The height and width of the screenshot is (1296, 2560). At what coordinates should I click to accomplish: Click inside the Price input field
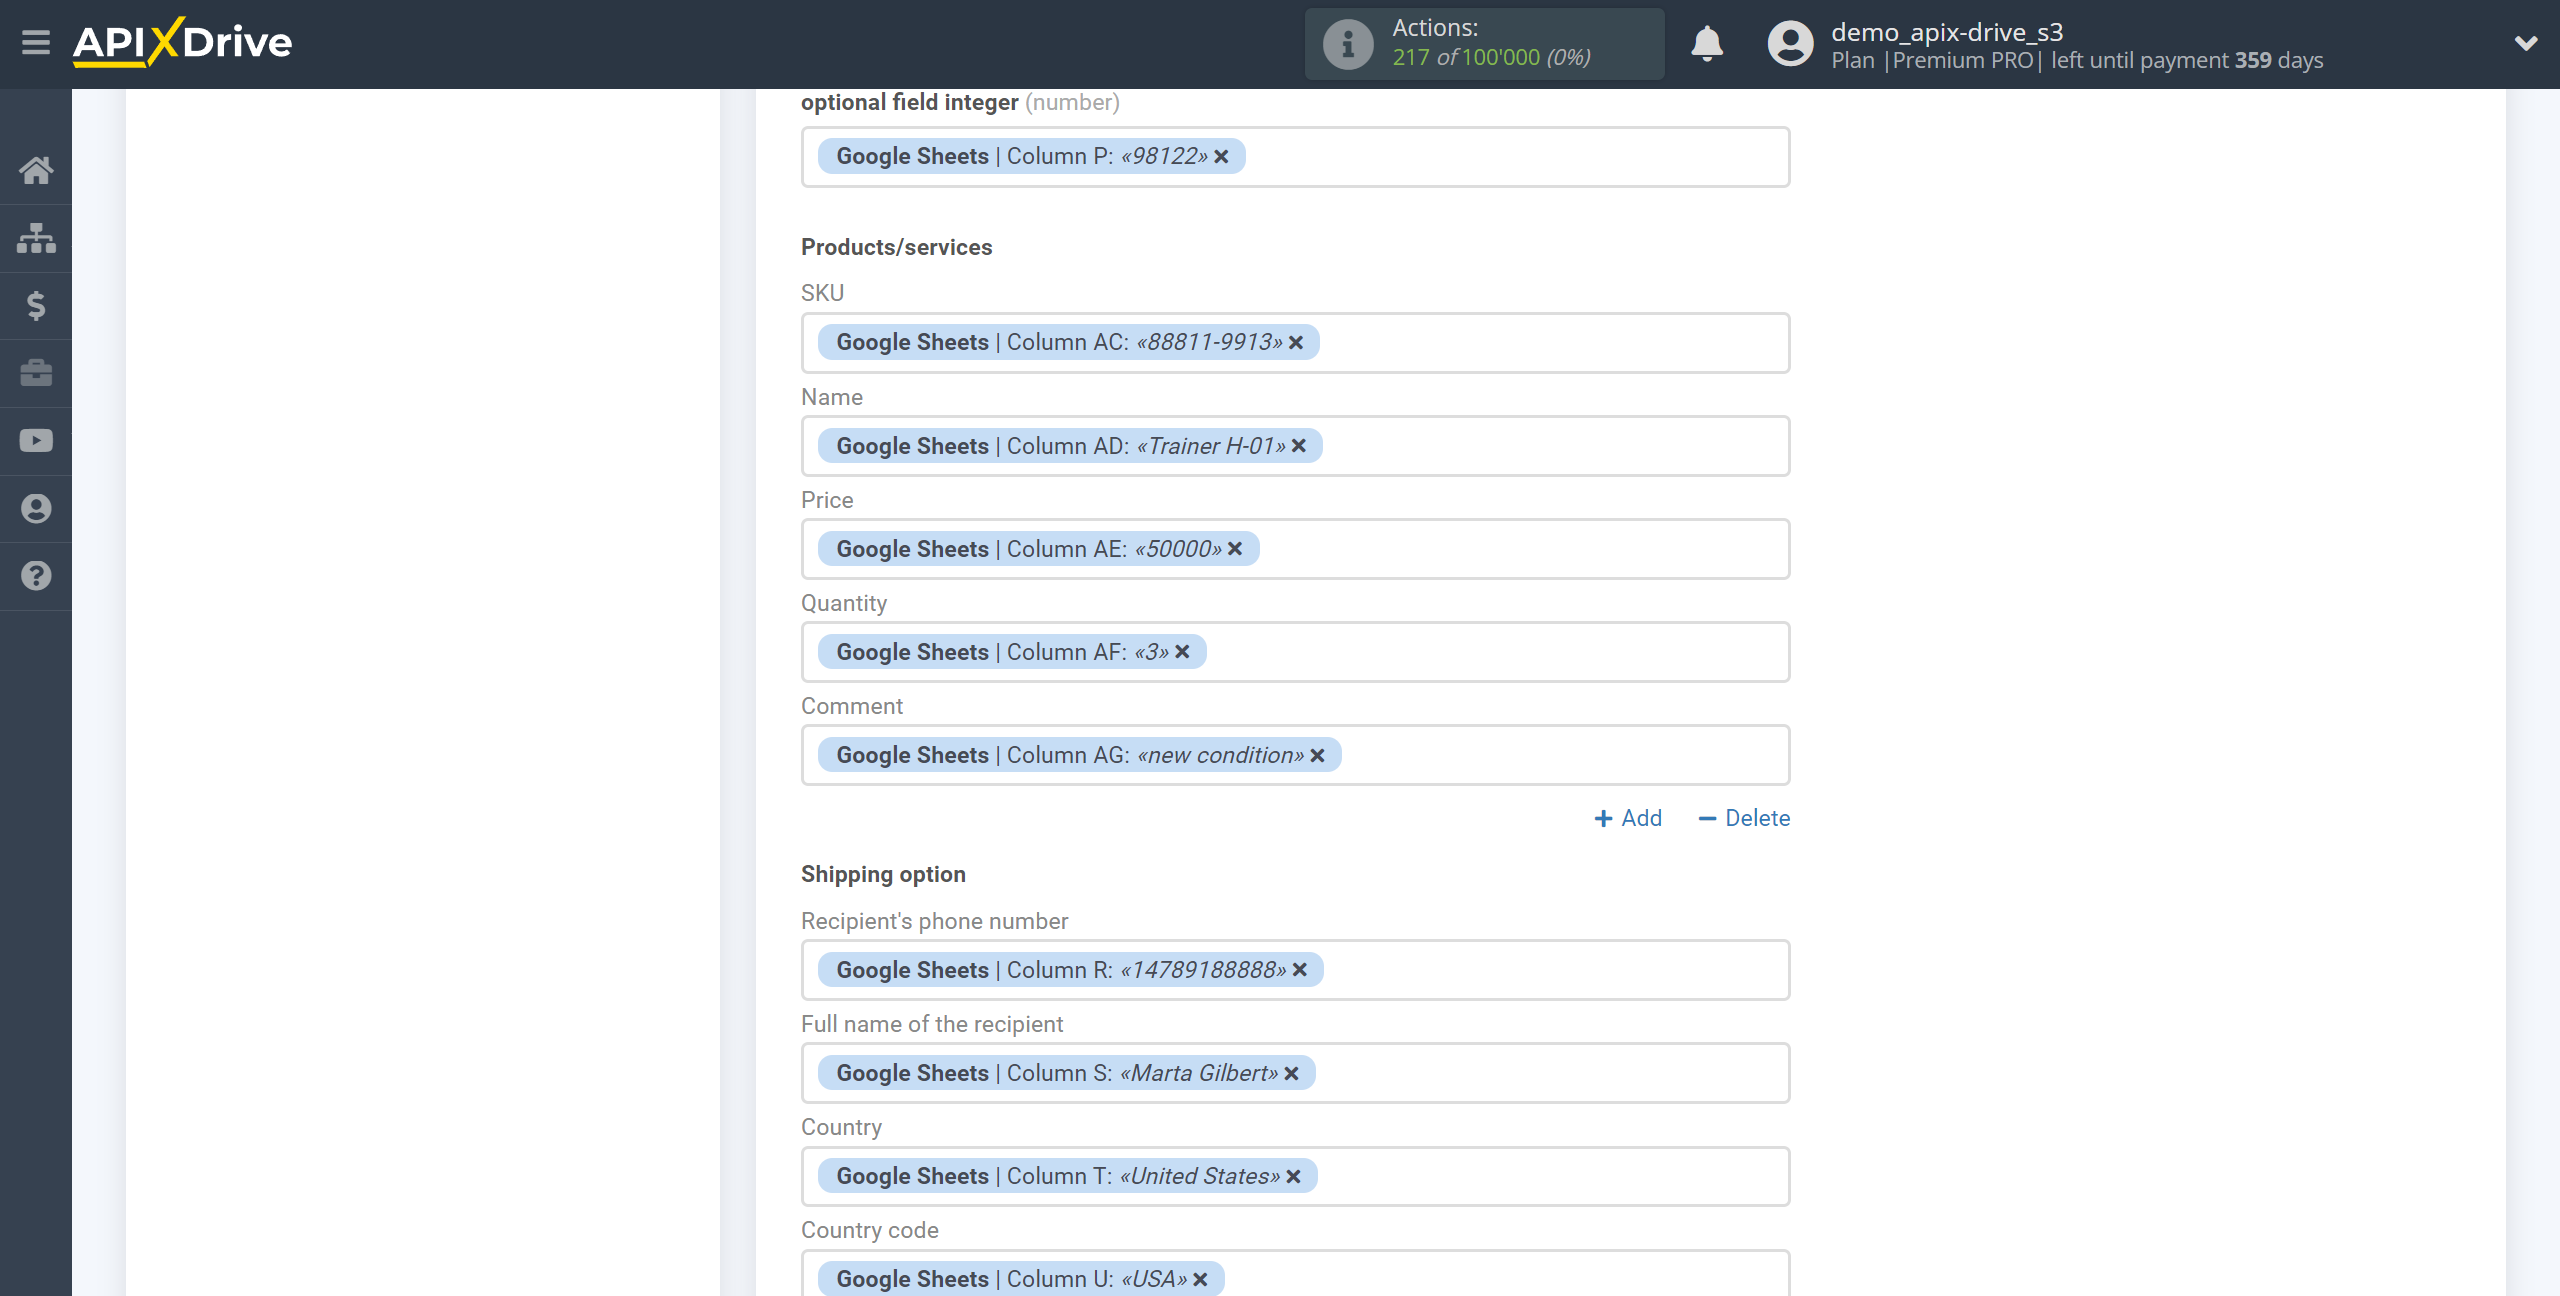click(1295, 549)
